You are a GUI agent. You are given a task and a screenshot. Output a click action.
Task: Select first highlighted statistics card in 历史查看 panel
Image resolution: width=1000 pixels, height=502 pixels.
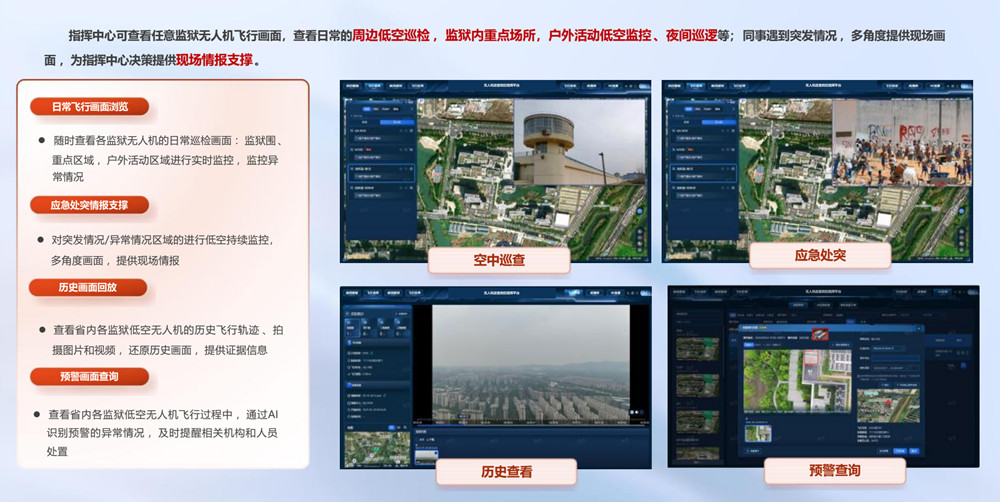coord(353,328)
